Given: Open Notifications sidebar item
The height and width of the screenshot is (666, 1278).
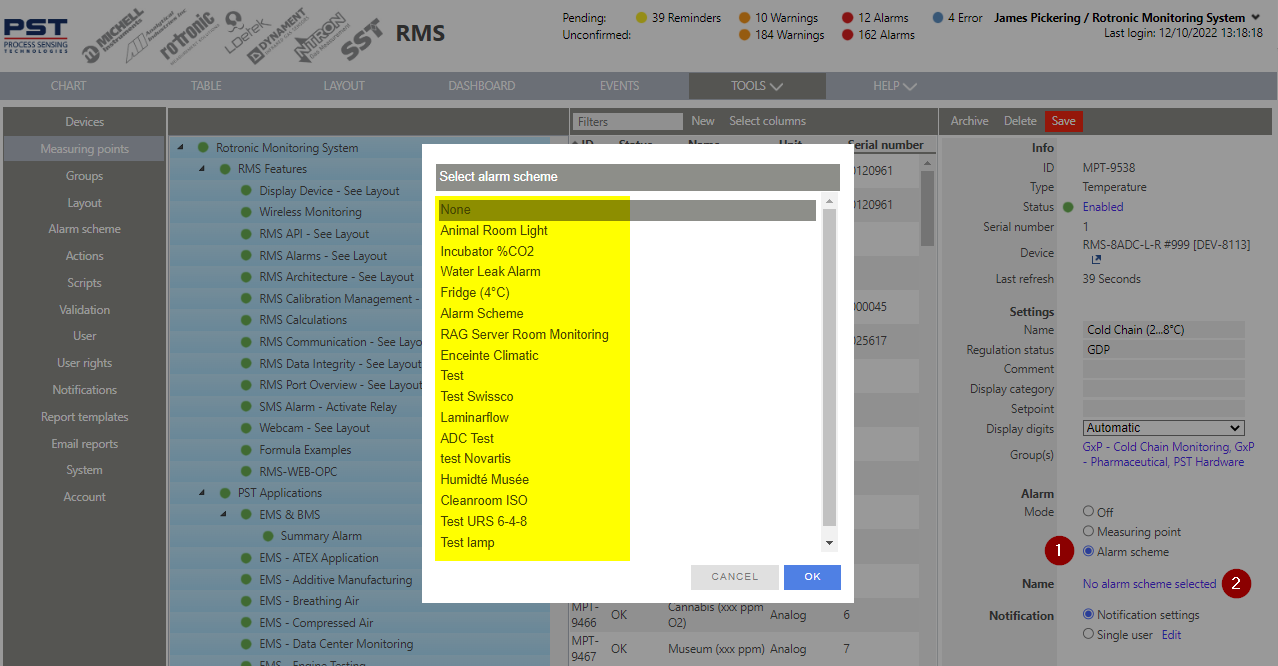Looking at the screenshot, I should coord(84,390).
